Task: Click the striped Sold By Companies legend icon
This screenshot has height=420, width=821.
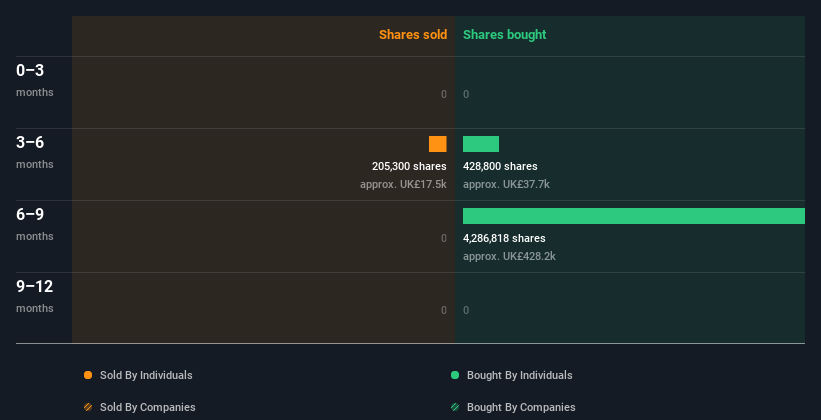Action: click(x=88, y=407)
